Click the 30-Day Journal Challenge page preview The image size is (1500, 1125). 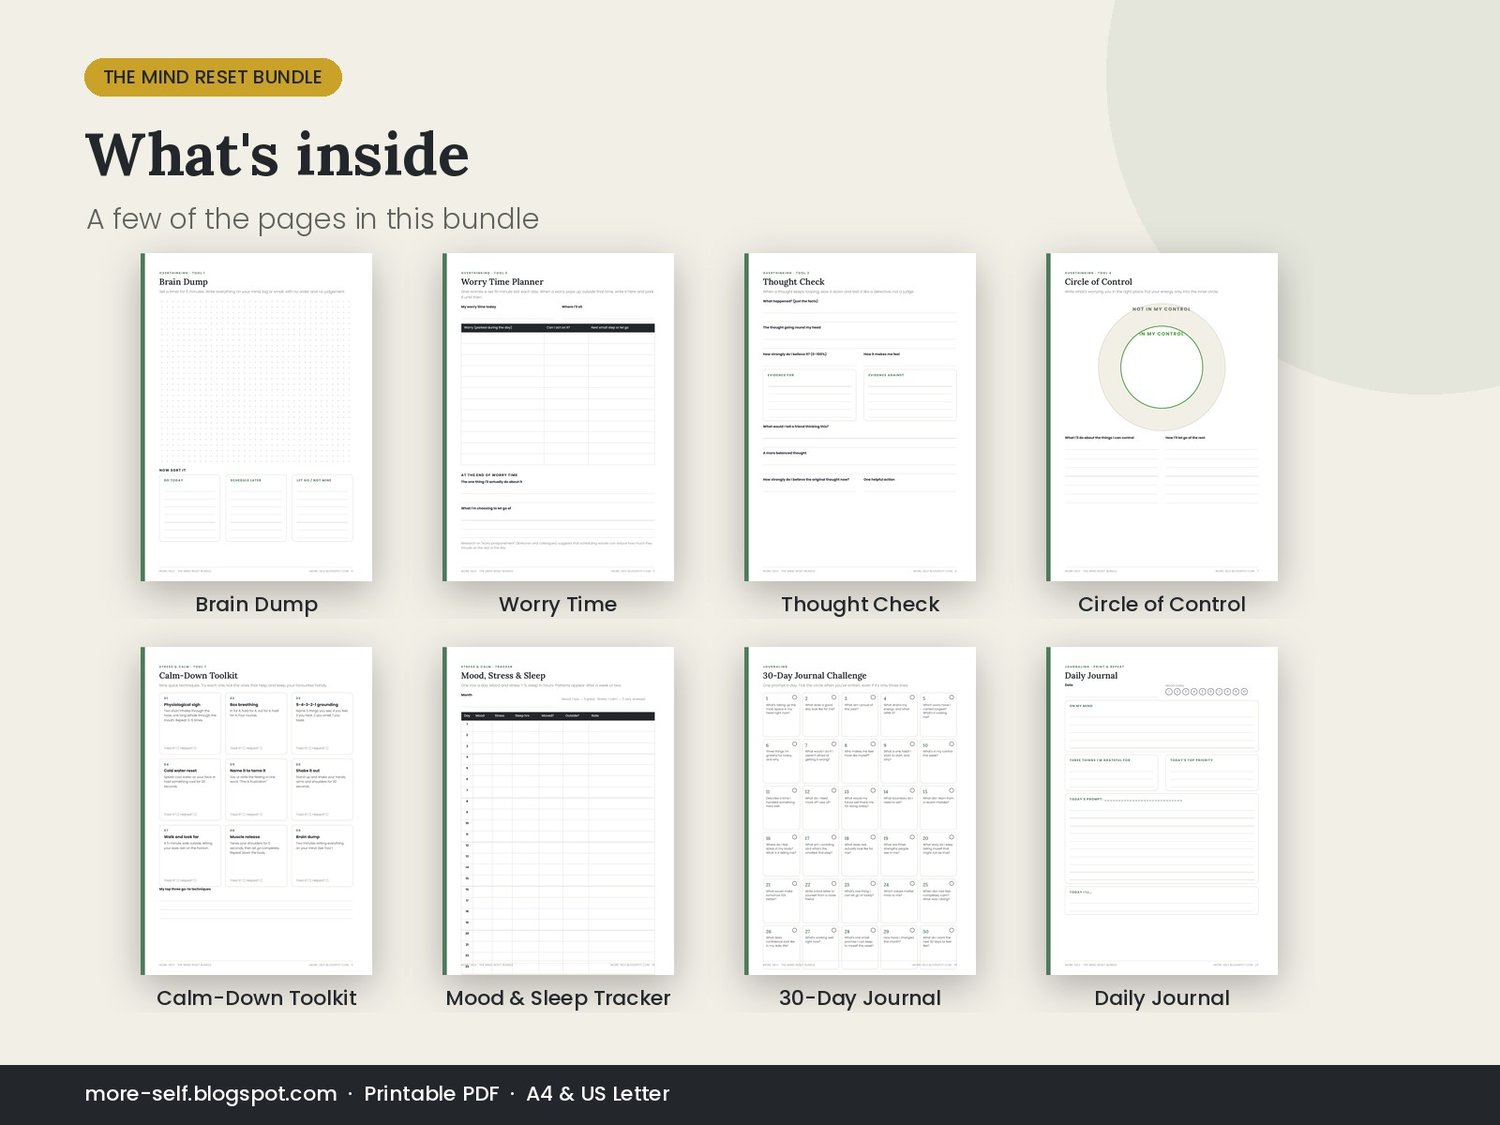(x=860, y=811)
